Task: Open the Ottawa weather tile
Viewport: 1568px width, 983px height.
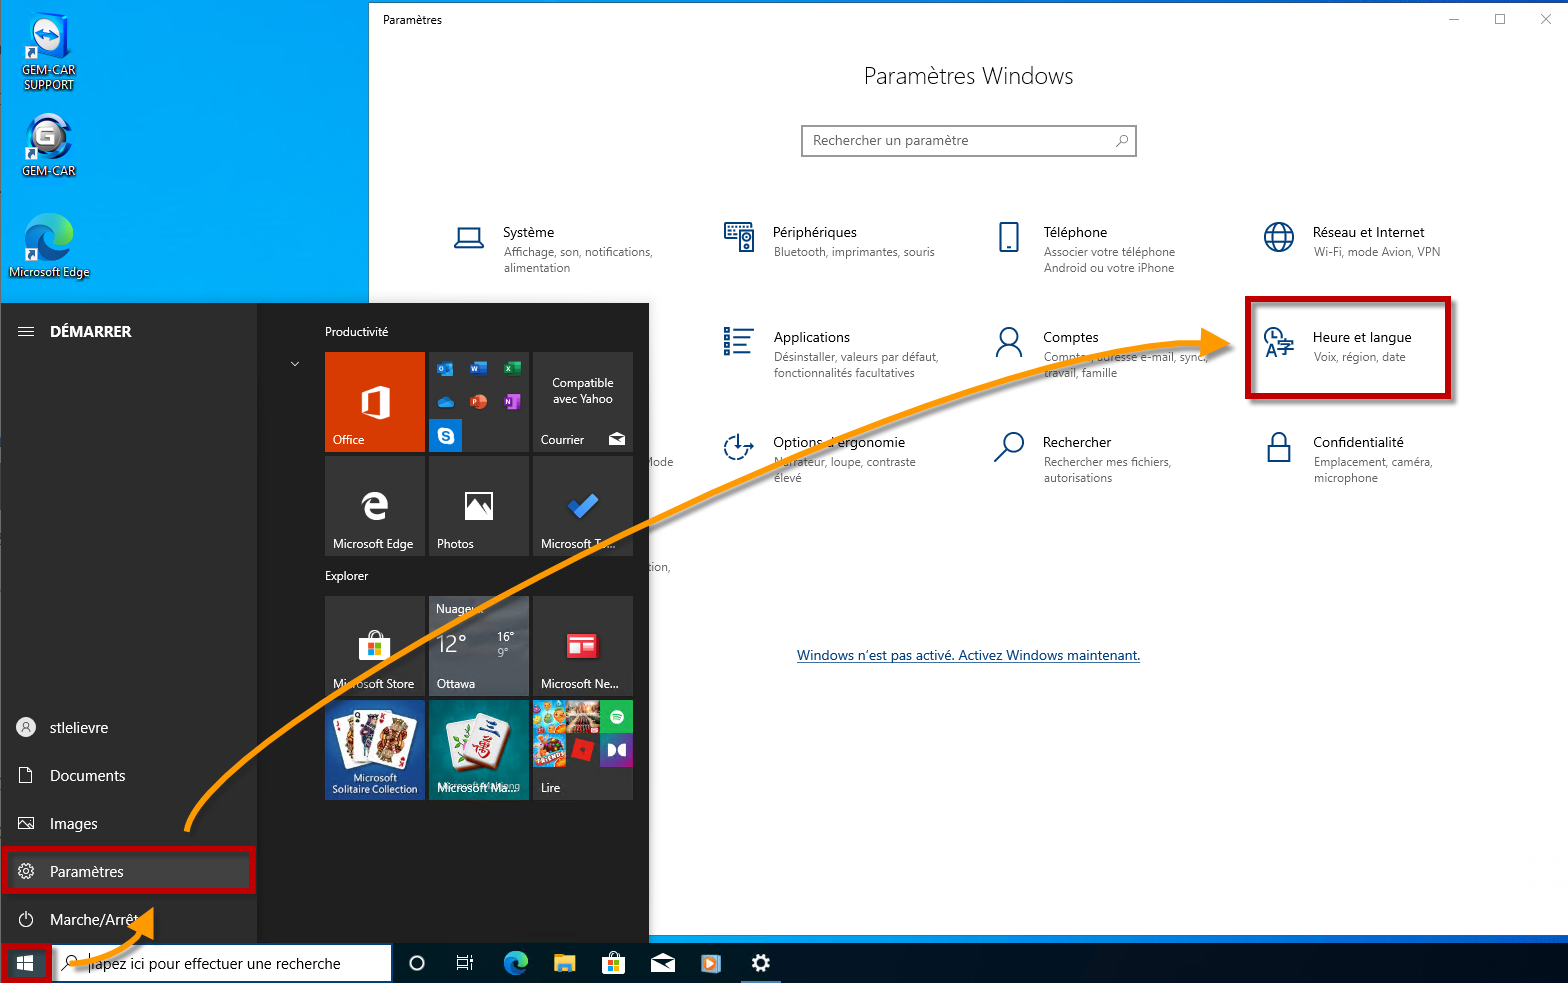Action: click(479, 646)
